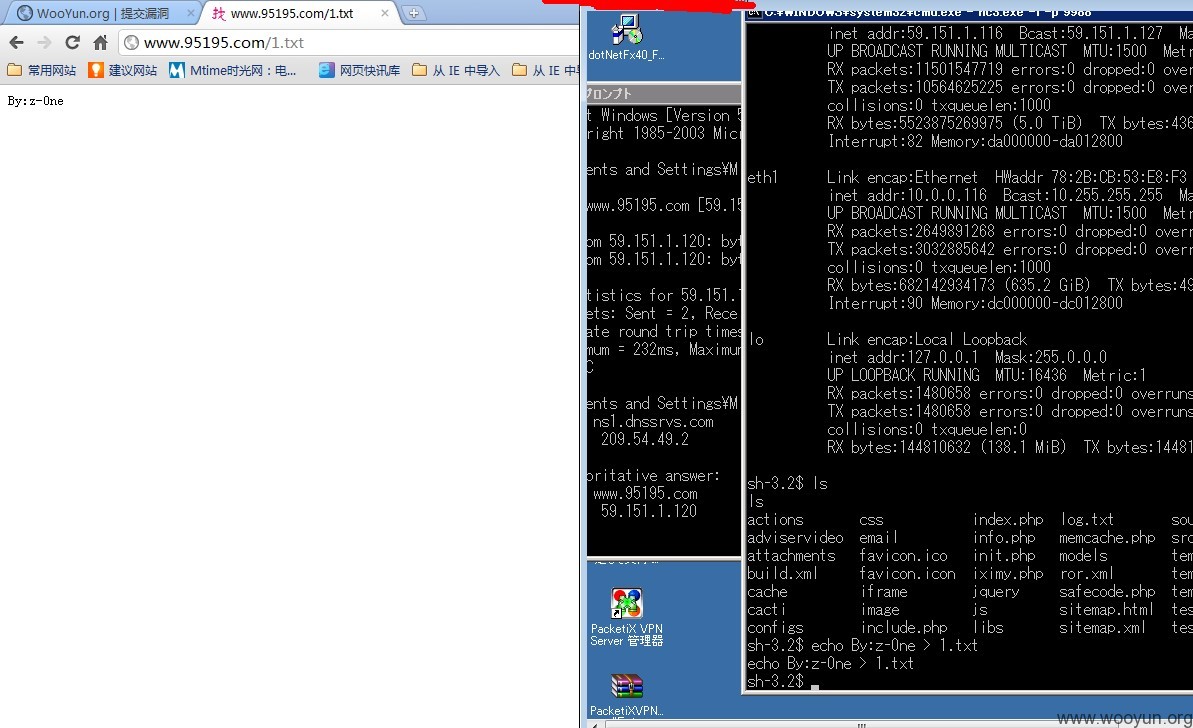Select init.php in the ls listing
1193x728 pixels.
click(1004, 555)
